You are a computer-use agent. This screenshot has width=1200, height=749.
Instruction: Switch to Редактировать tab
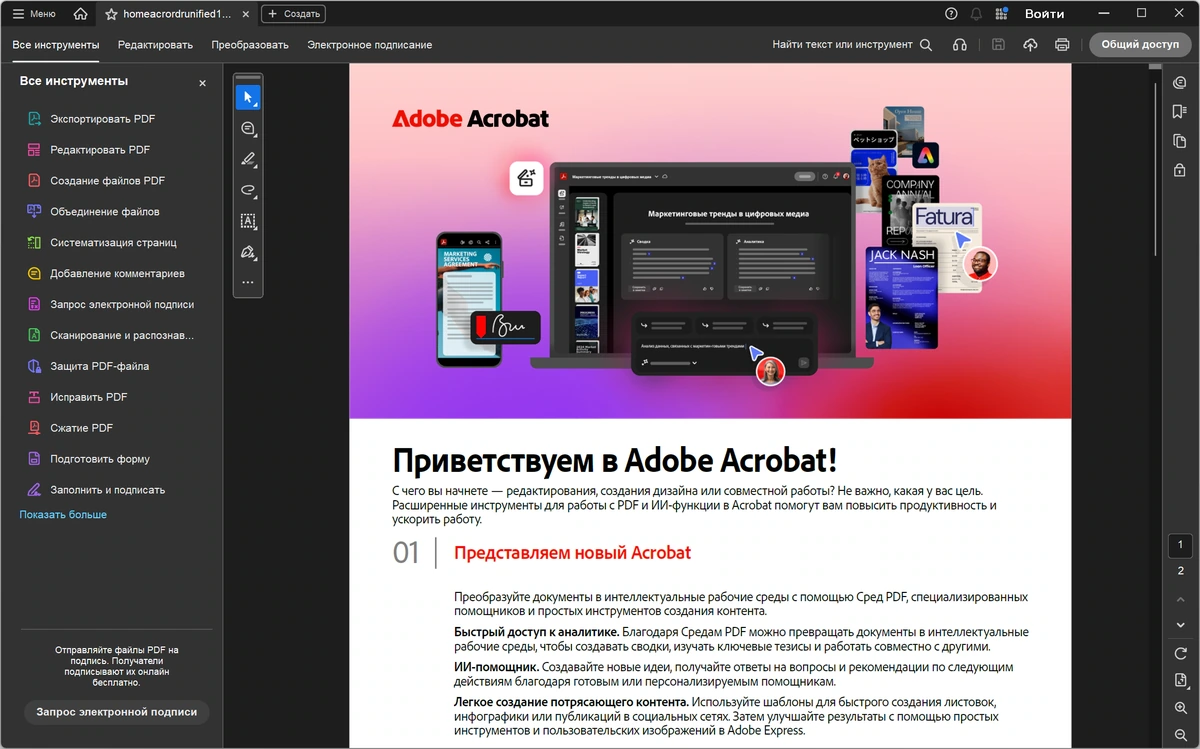coord(155,45)
